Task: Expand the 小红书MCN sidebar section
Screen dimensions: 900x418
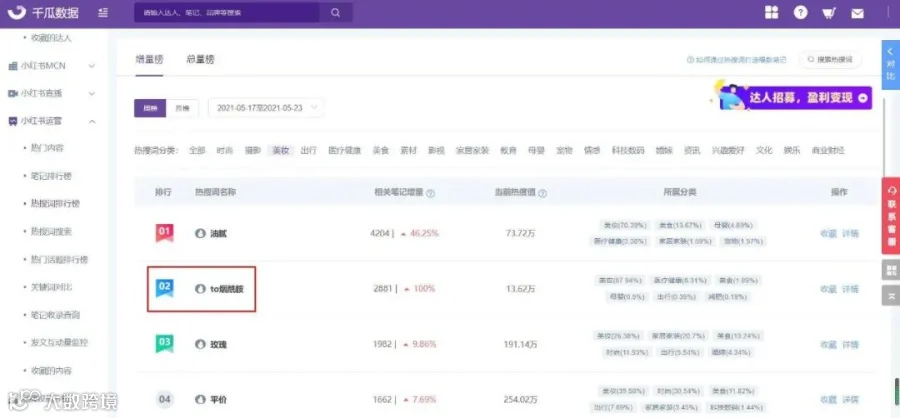Action: tap(53, 66)
